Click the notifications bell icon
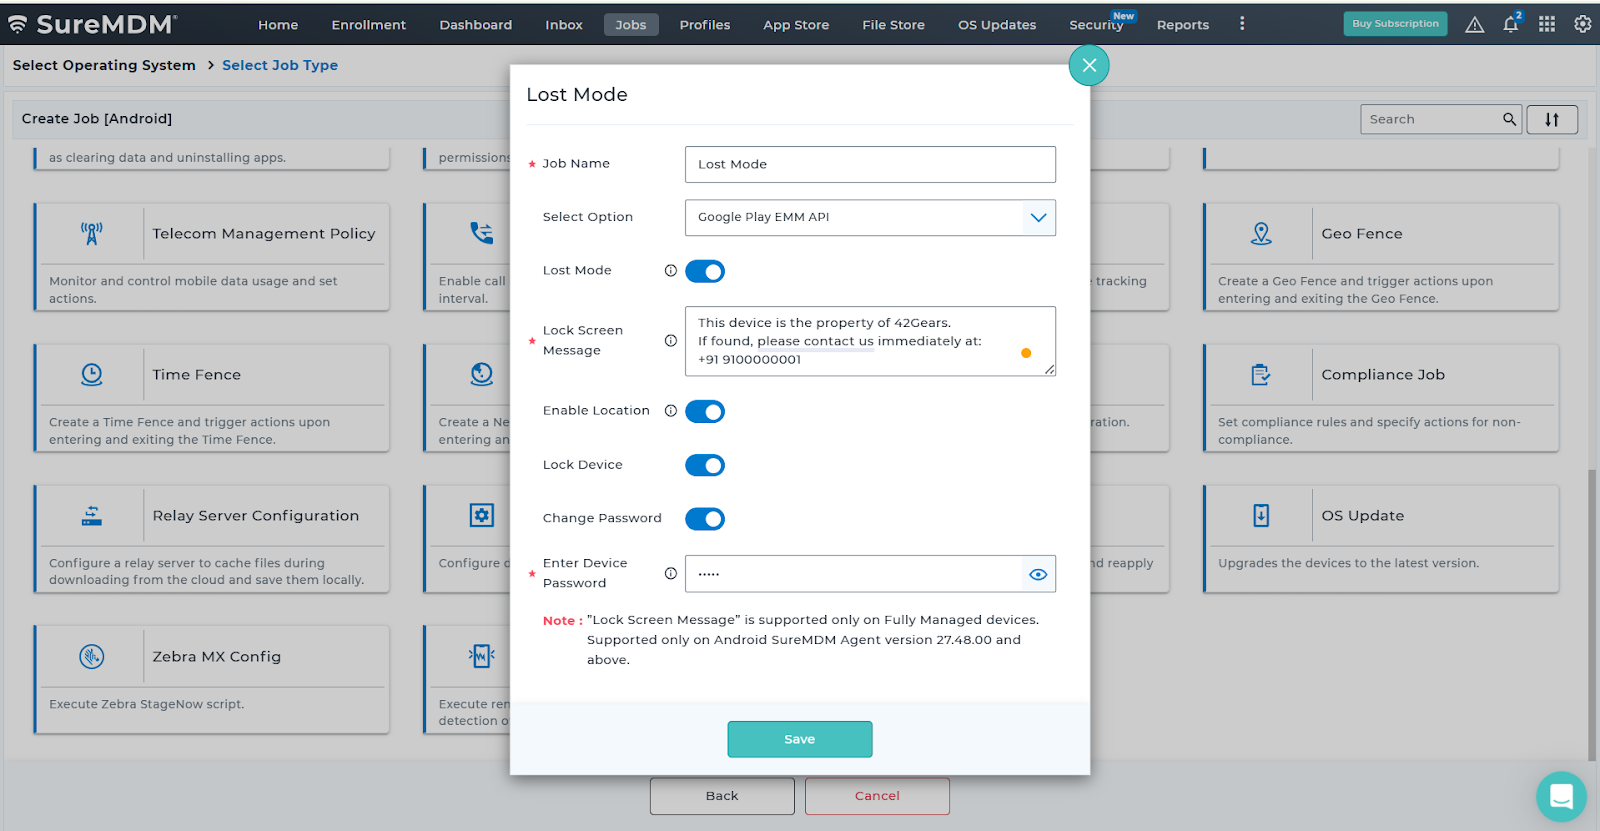Viewport: 1600px width, 831px height. click(x=1510, y=25)
